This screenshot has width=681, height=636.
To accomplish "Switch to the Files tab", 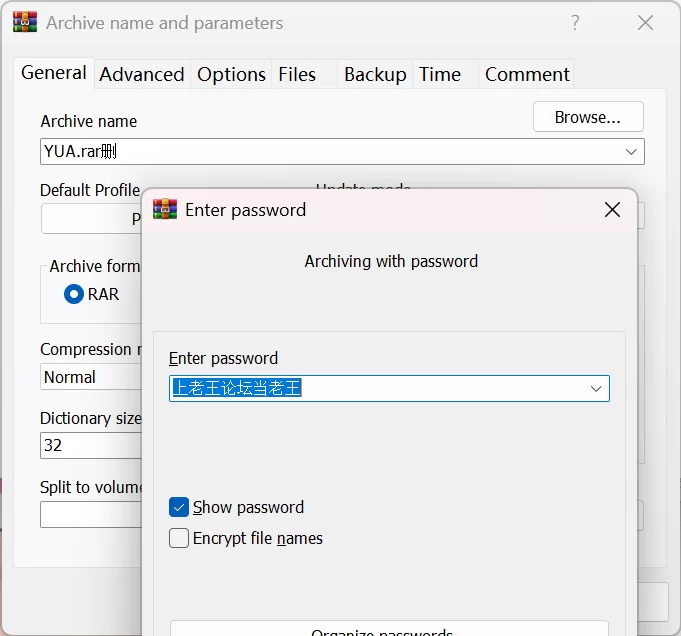I will 297,74.
